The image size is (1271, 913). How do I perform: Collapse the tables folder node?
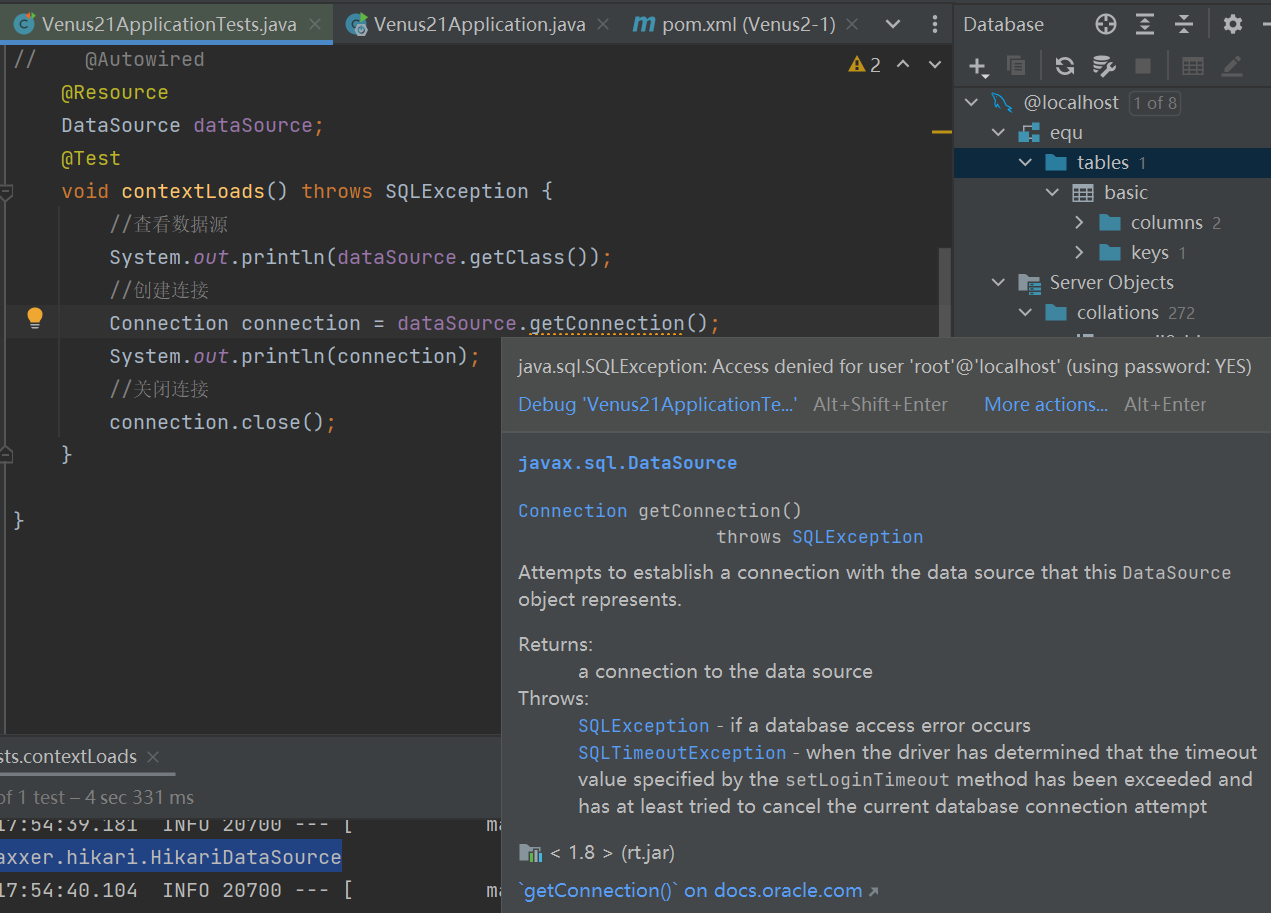coord(1025,162)
